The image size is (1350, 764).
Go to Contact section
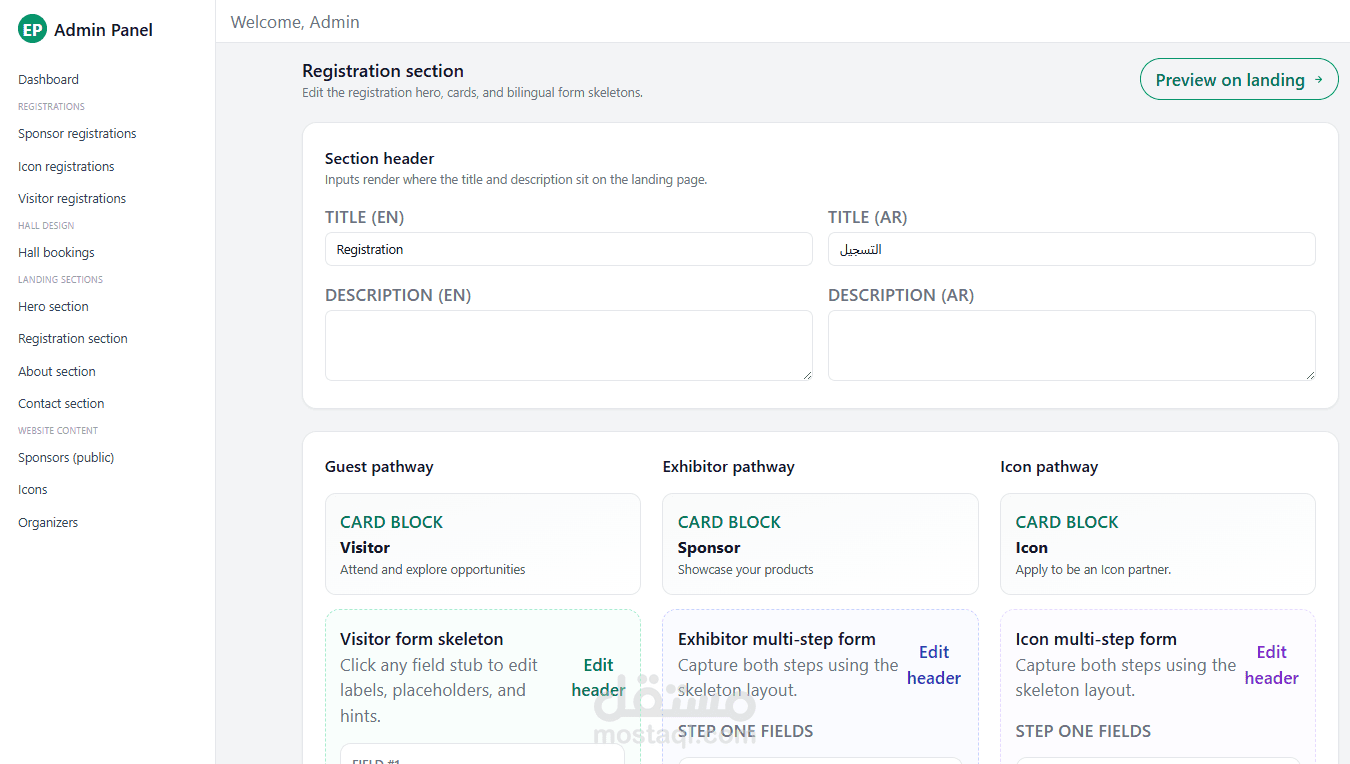coord(61,403)
